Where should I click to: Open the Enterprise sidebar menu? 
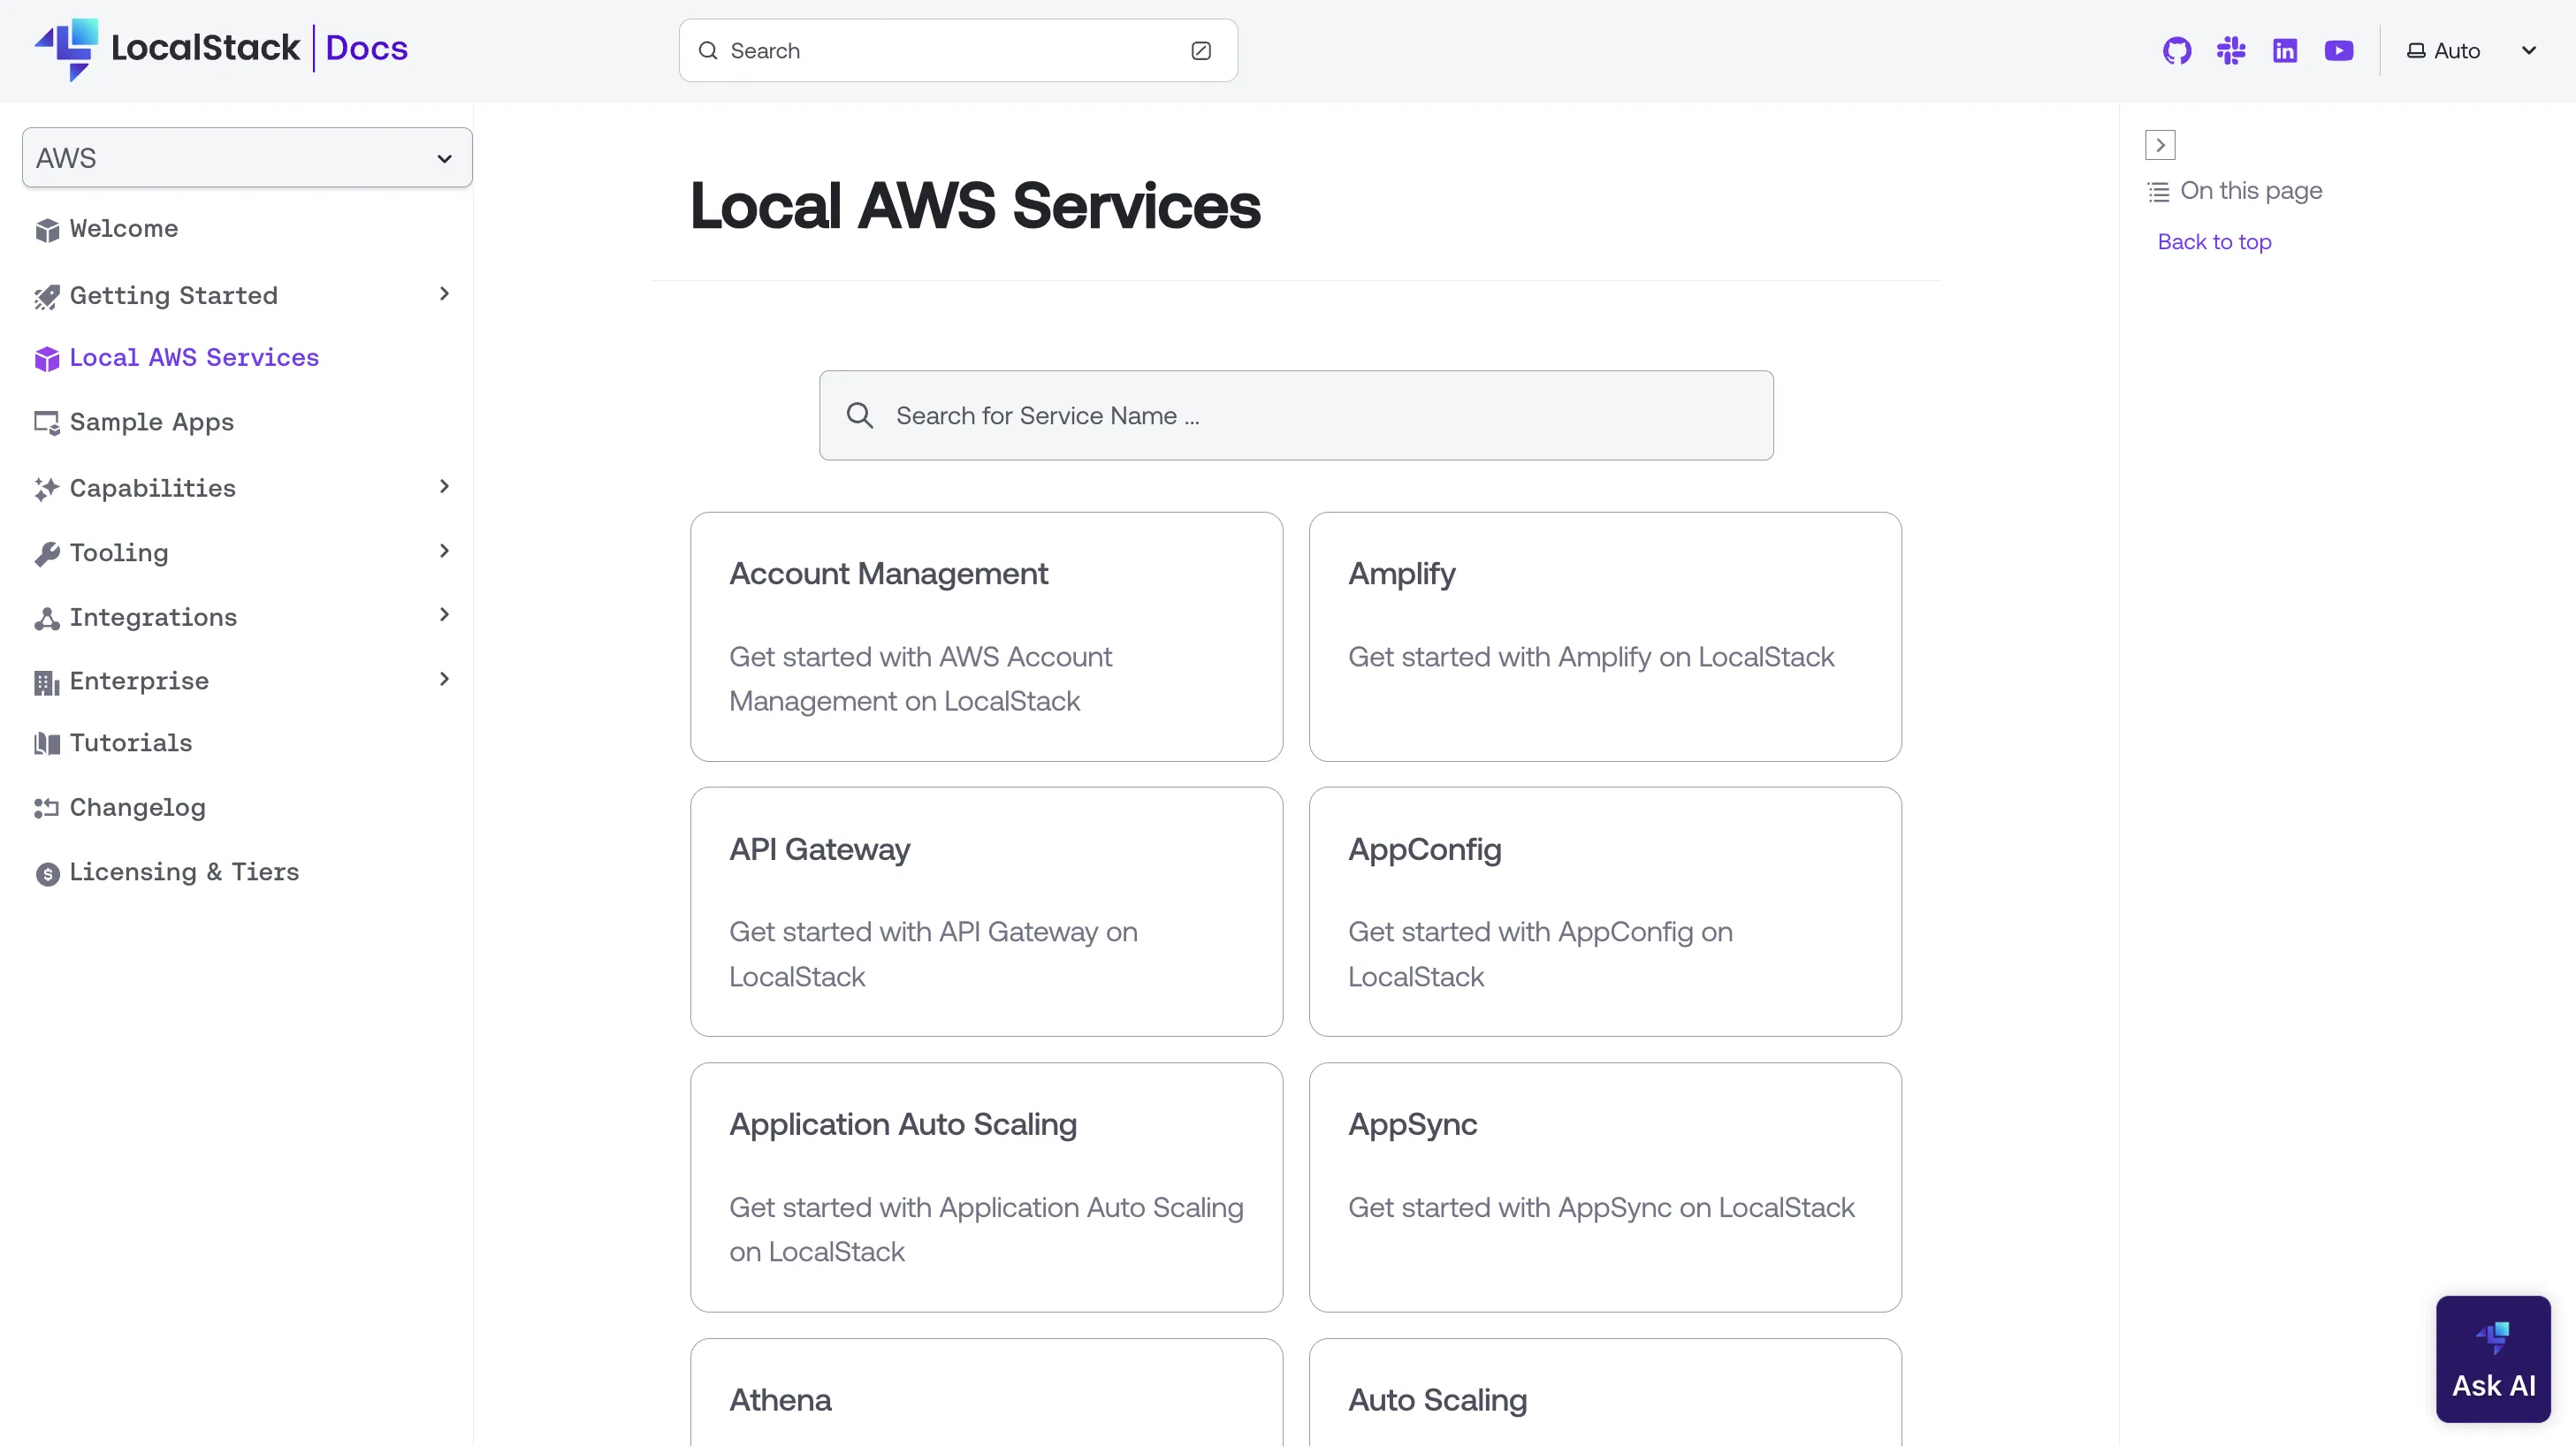[x=443, y=679]
